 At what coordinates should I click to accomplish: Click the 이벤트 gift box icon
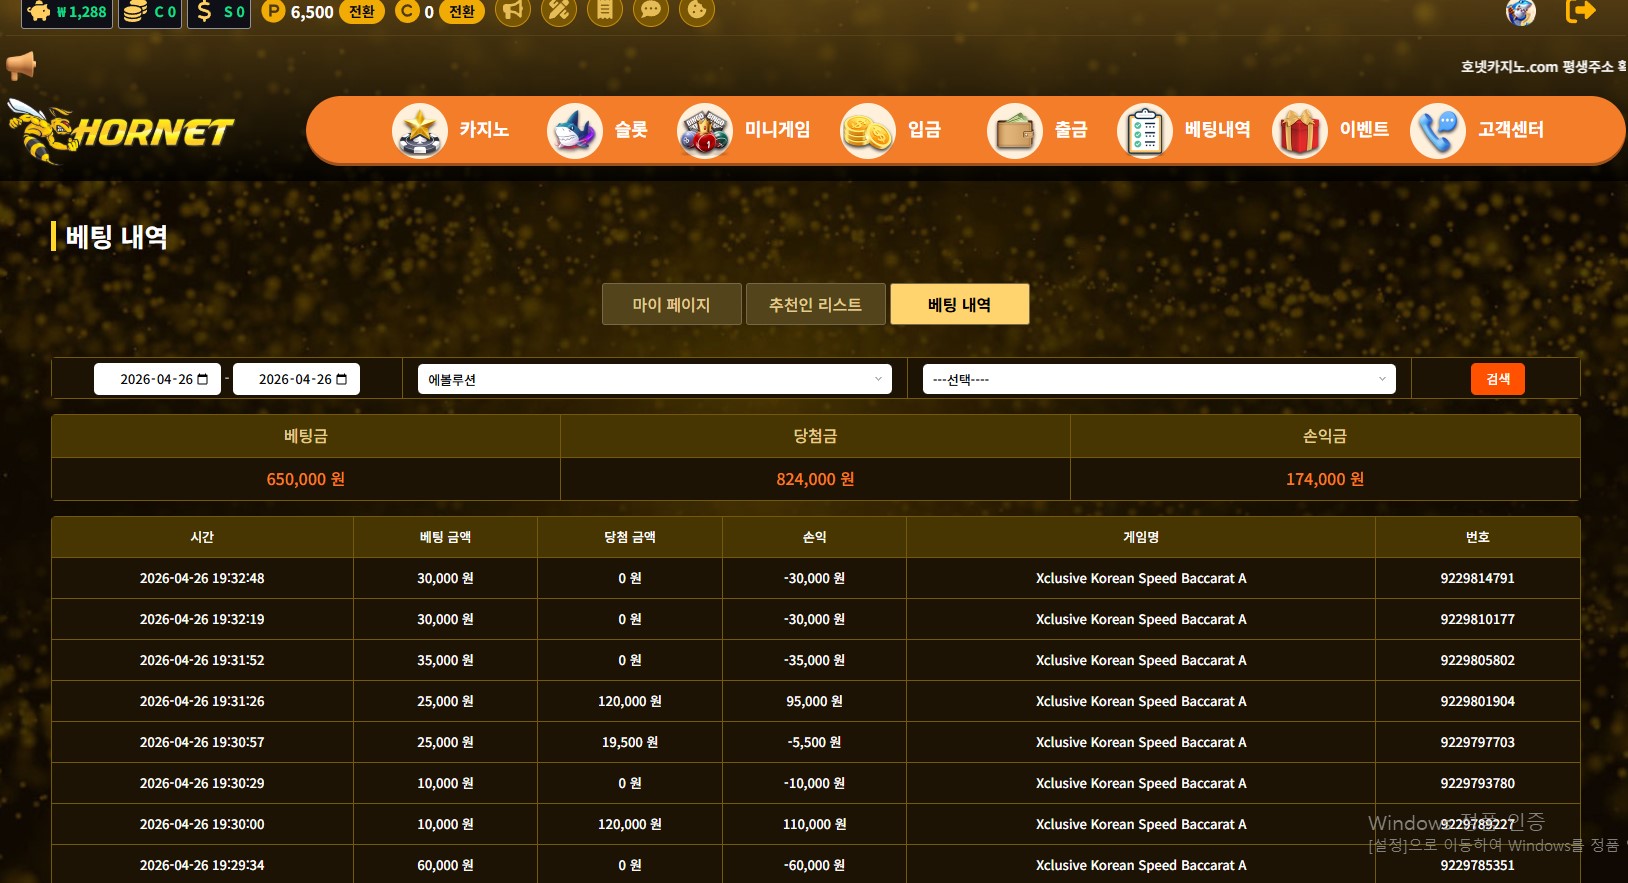(x=1299, y=131)
